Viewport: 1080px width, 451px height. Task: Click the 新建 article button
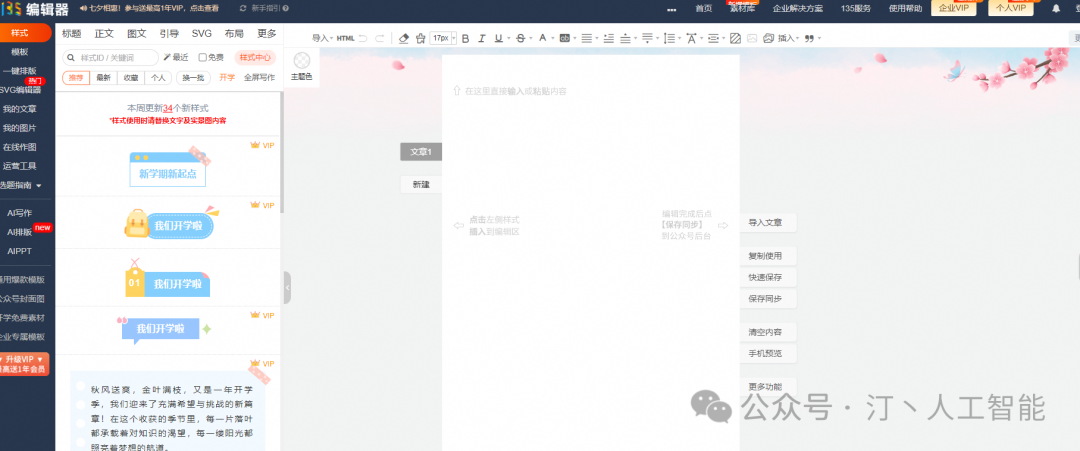click(421, 185)
